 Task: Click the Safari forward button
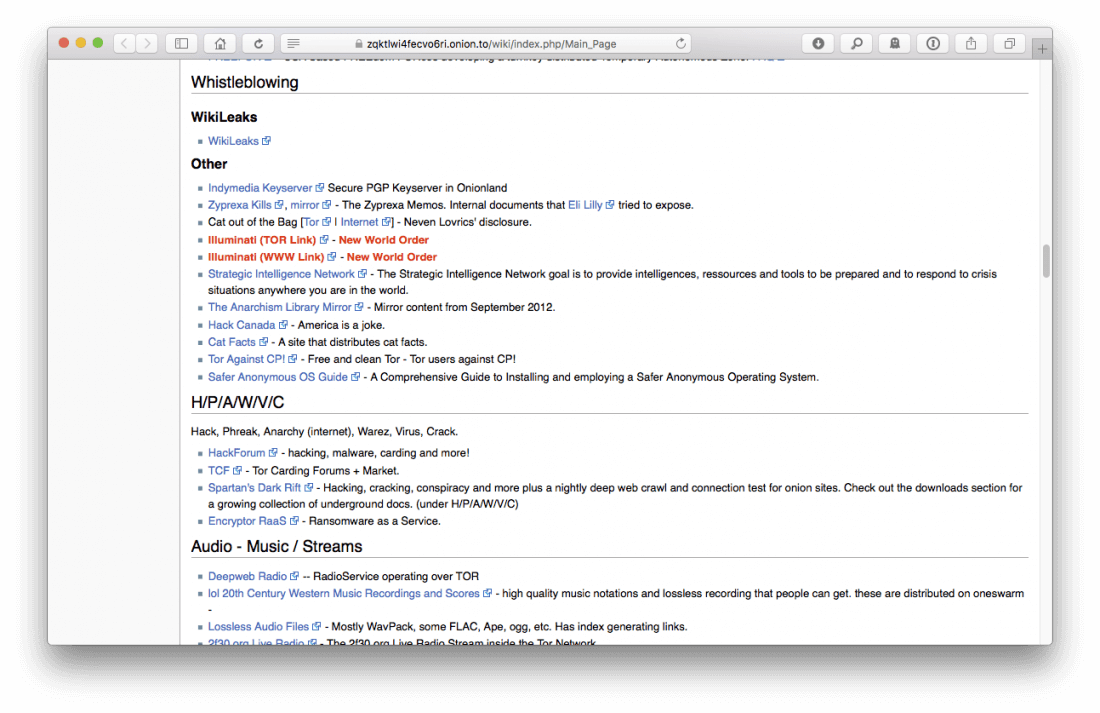click(x=147, y=43)
